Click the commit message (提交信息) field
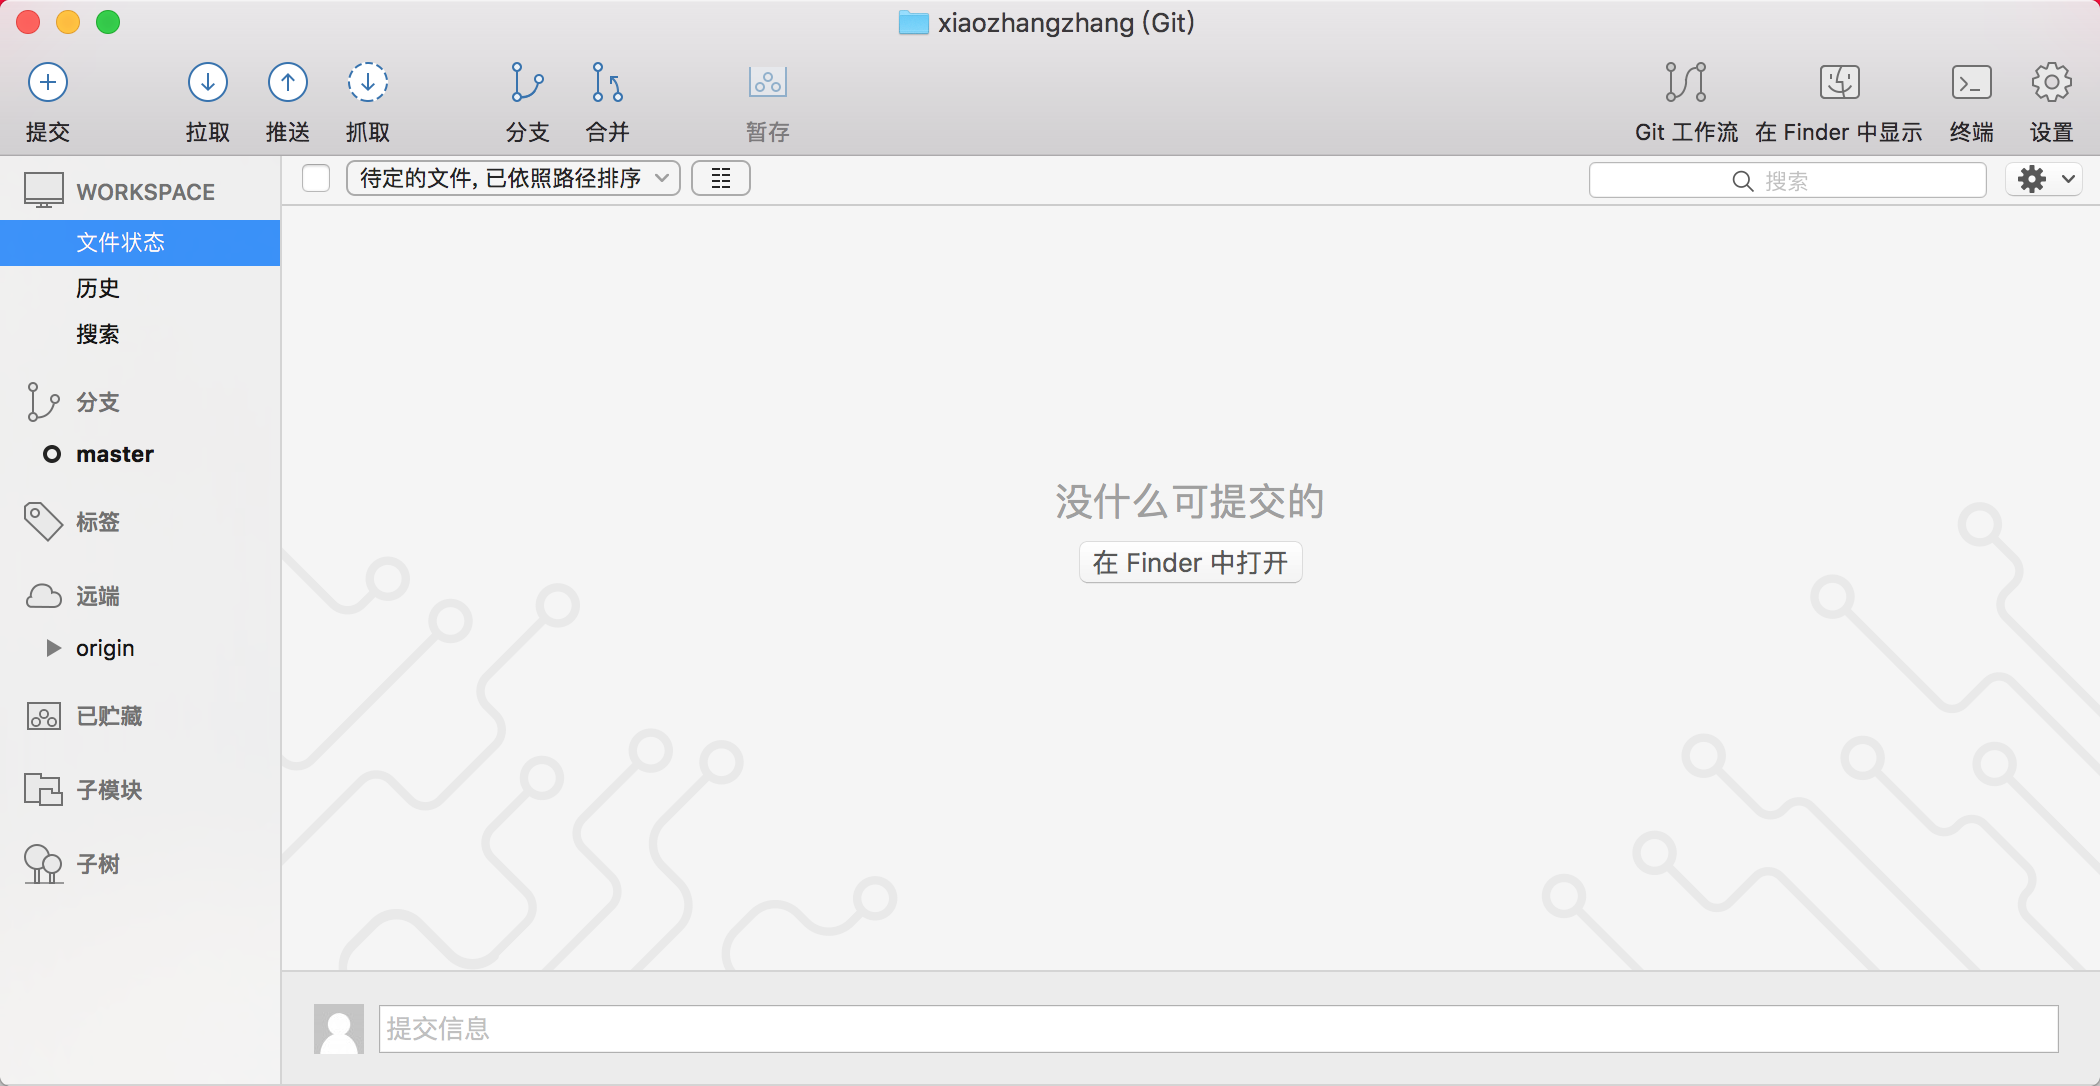Screen dimensions: 2100x1086 point(1217,1028)
